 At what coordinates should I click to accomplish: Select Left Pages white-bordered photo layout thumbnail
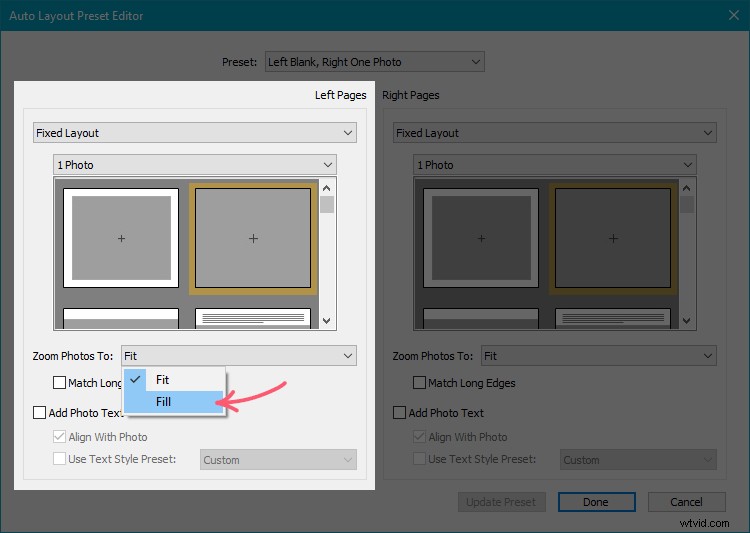(x=121, y=238)
